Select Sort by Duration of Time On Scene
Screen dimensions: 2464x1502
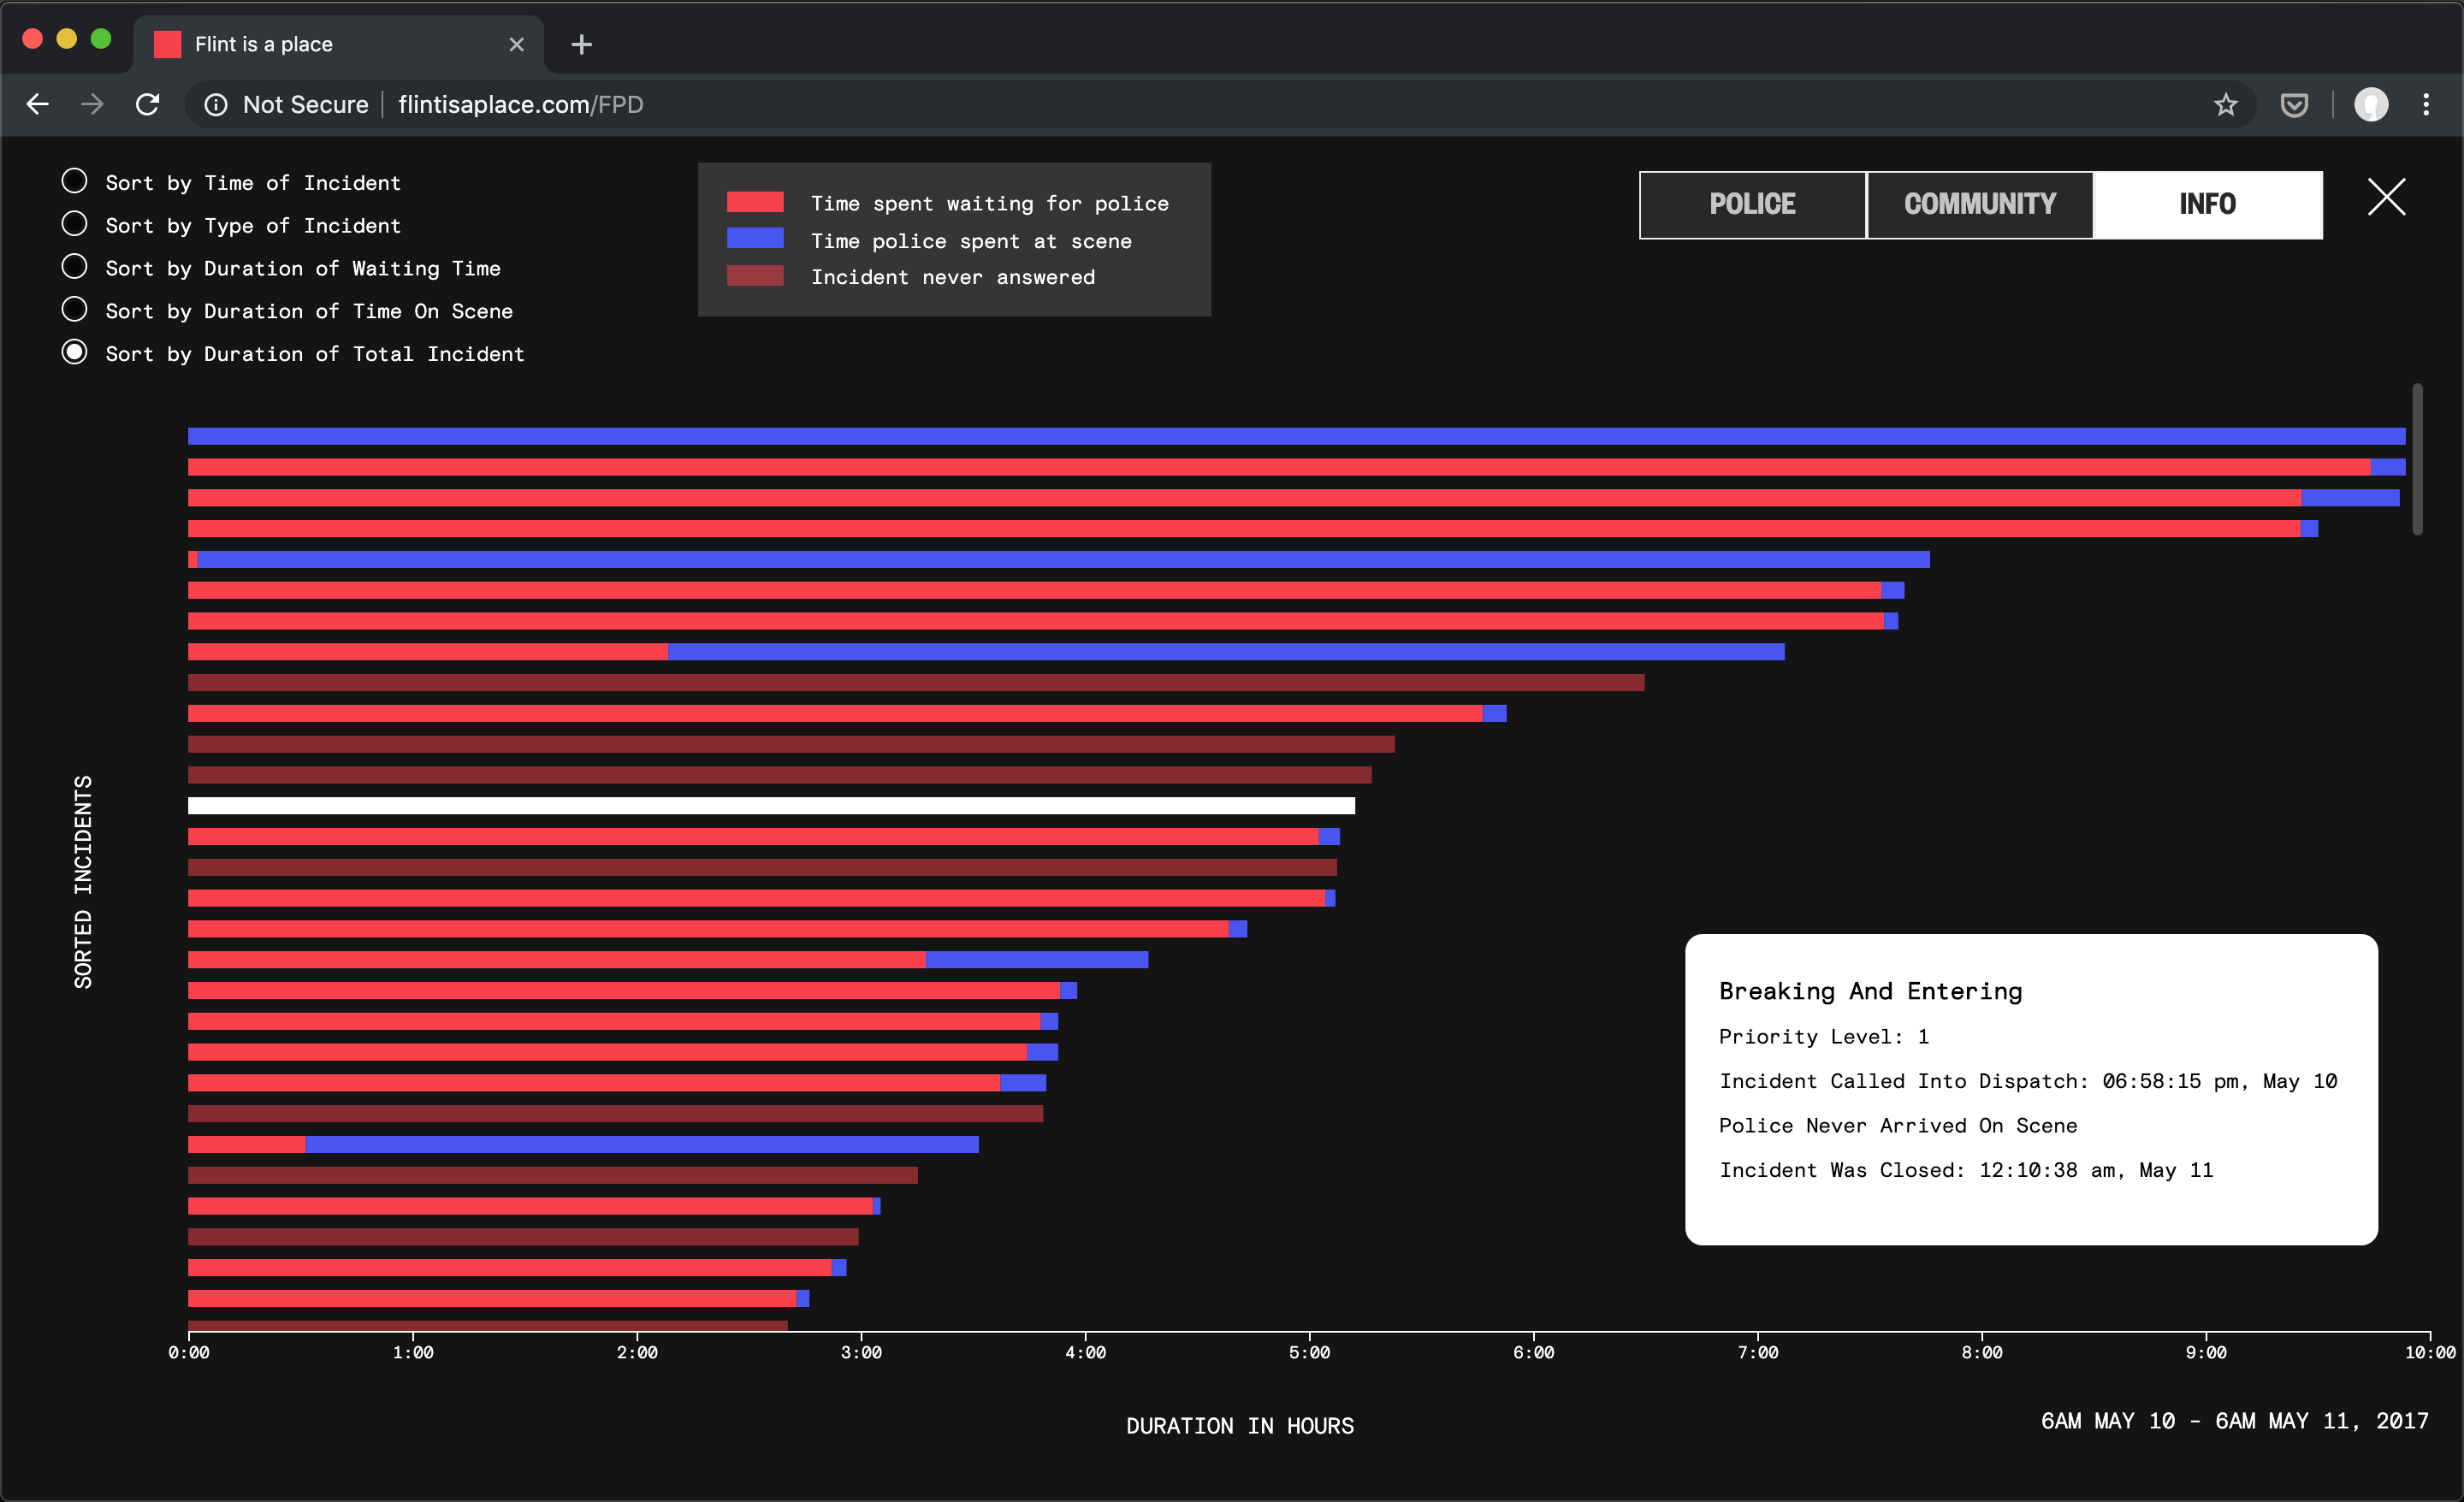[74, 310]
